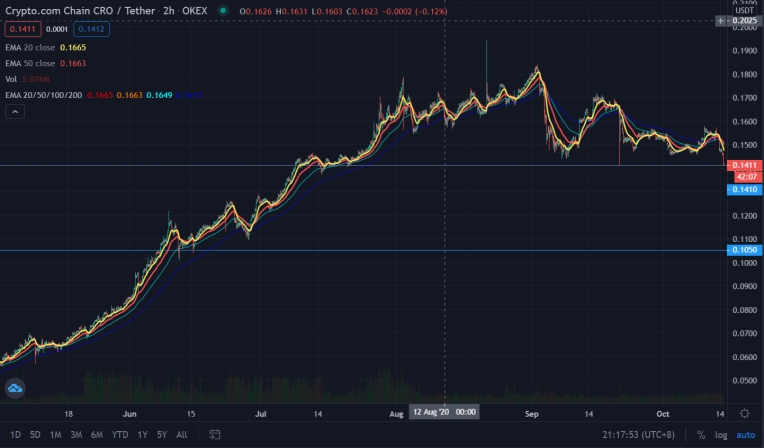This screenshot has width=764, height=448.
Task: Open the go-to-date calendar icon
Action: pyautogui.click(x=214, y=434)
